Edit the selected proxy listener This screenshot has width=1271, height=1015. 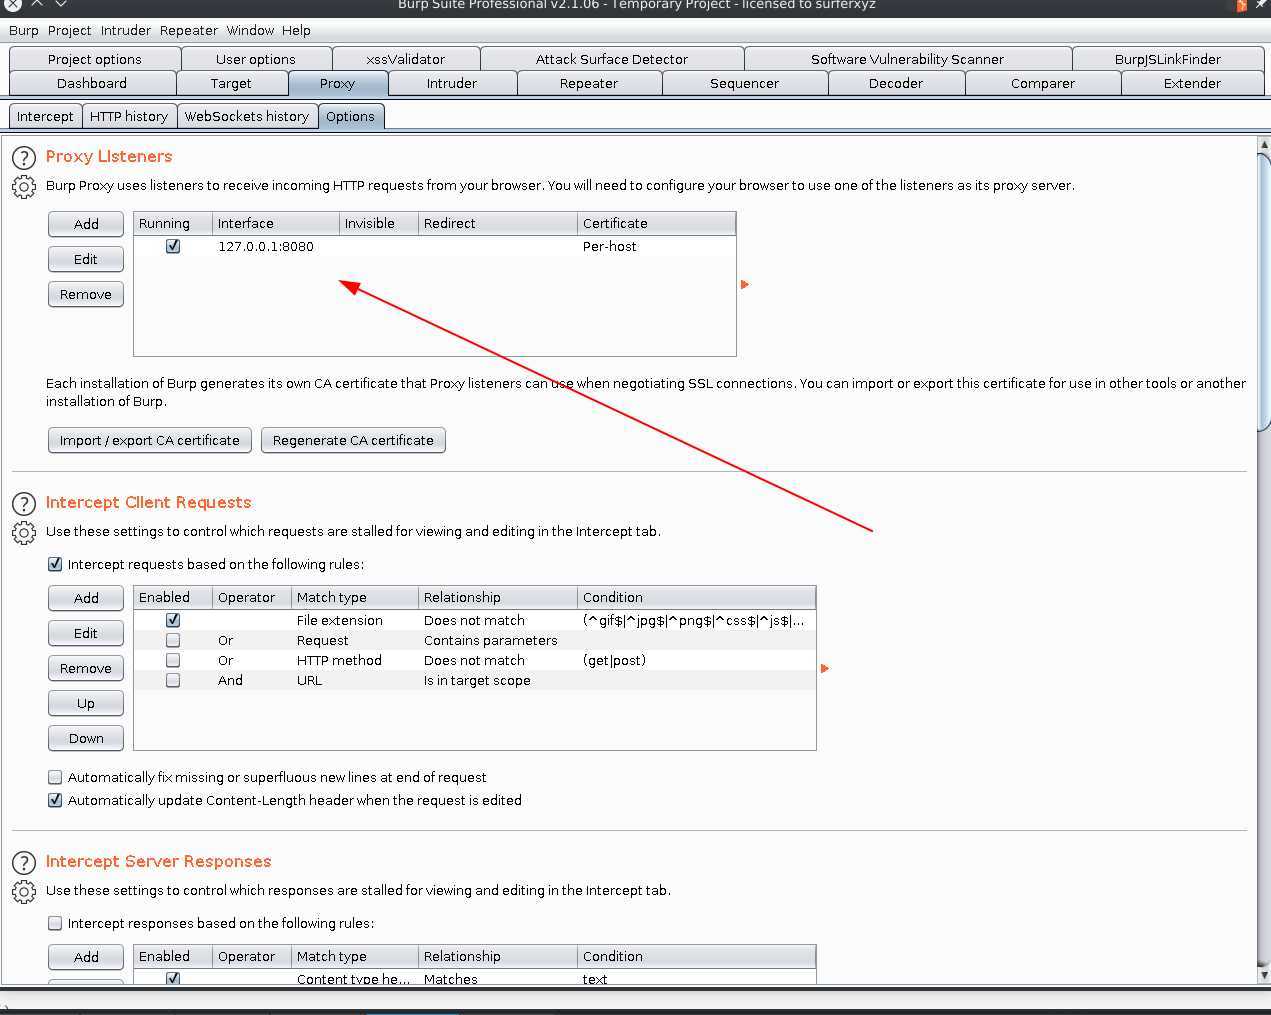point(86,259)
